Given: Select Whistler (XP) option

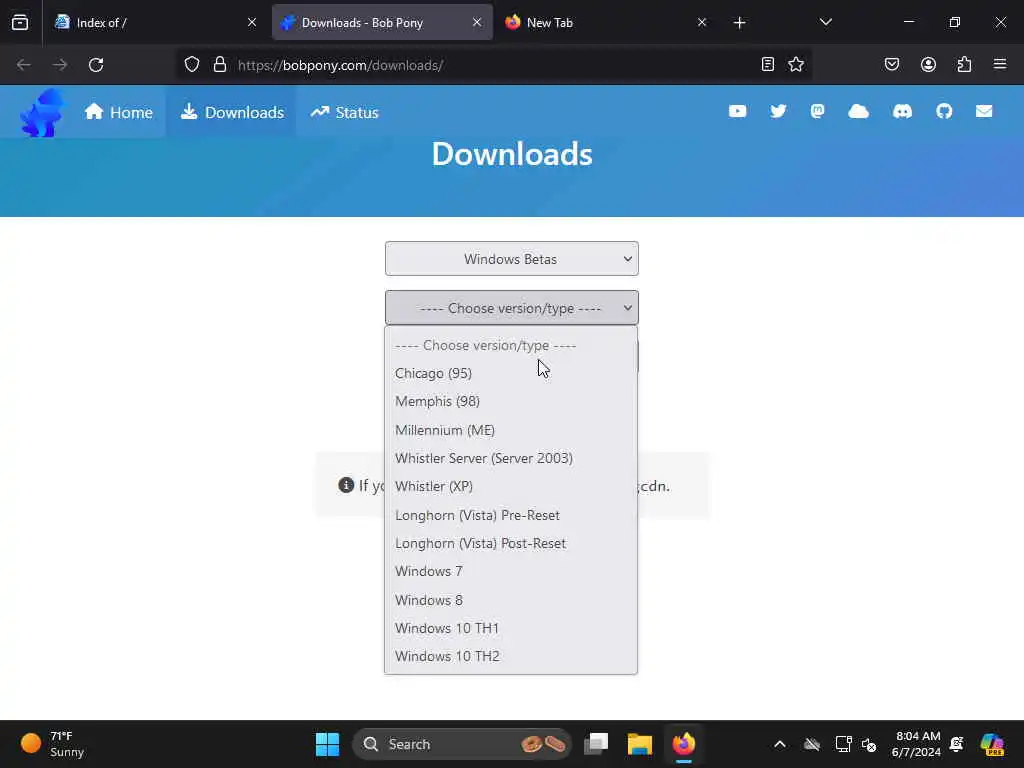Looking at the screenshot, I should click(x=511, y=486).
